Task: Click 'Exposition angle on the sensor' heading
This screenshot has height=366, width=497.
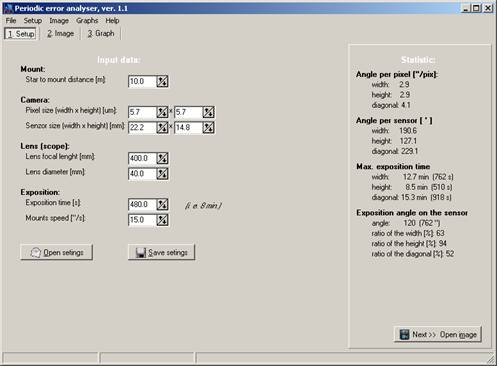Action: tap(412, 213)
